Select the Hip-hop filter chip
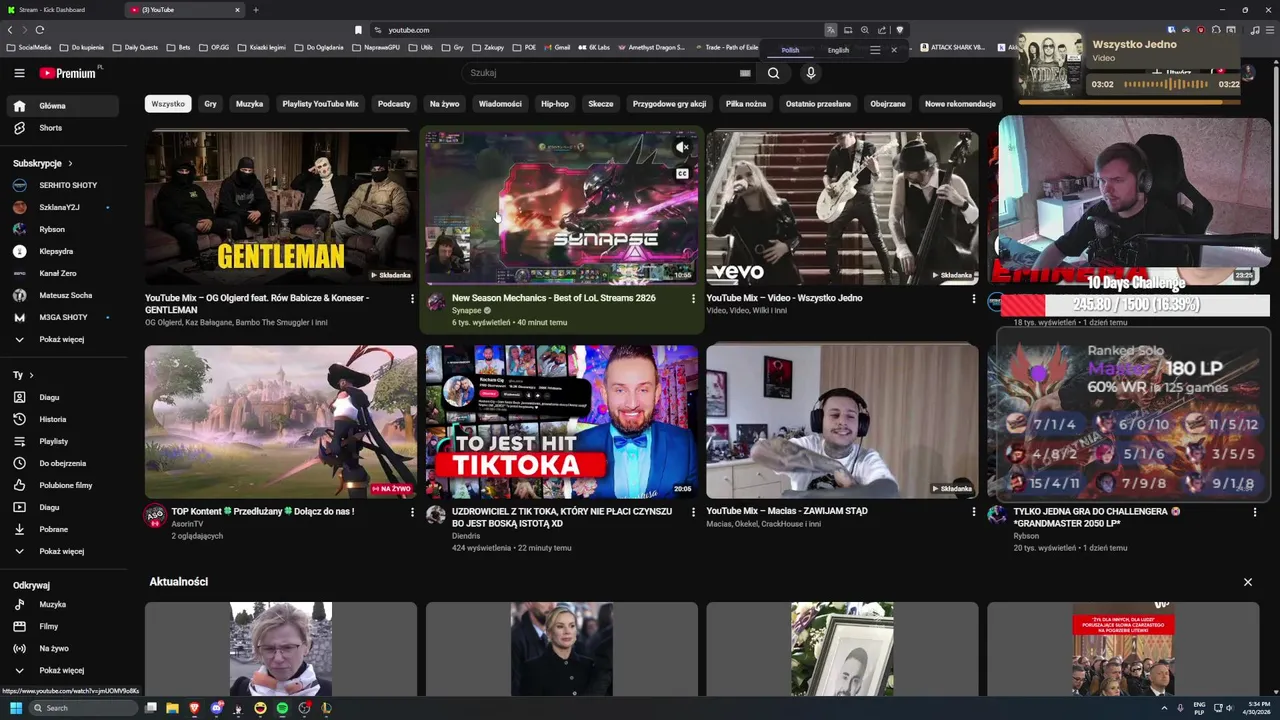This screenshot has height=720, width=1280. click(x=555, y=104)
